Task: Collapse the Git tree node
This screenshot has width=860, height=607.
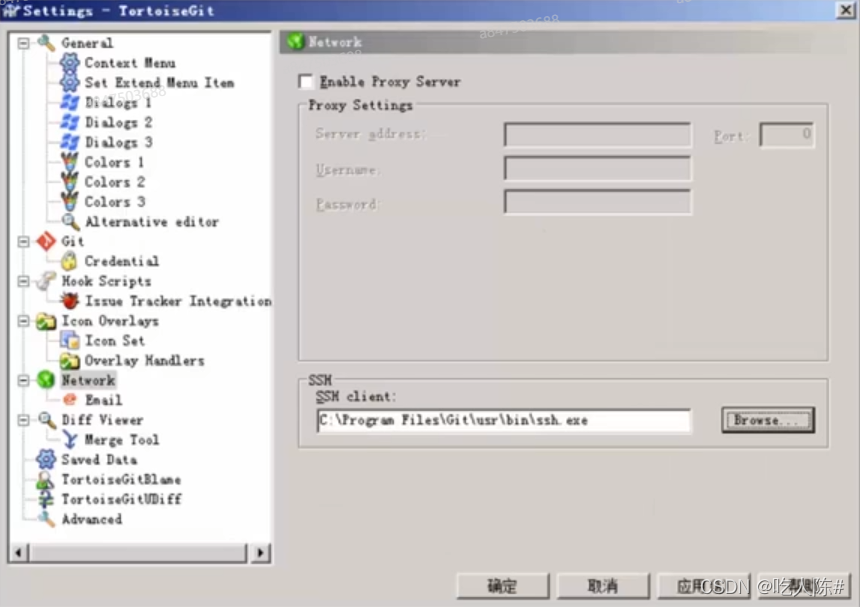Action: tap(23, 241)
